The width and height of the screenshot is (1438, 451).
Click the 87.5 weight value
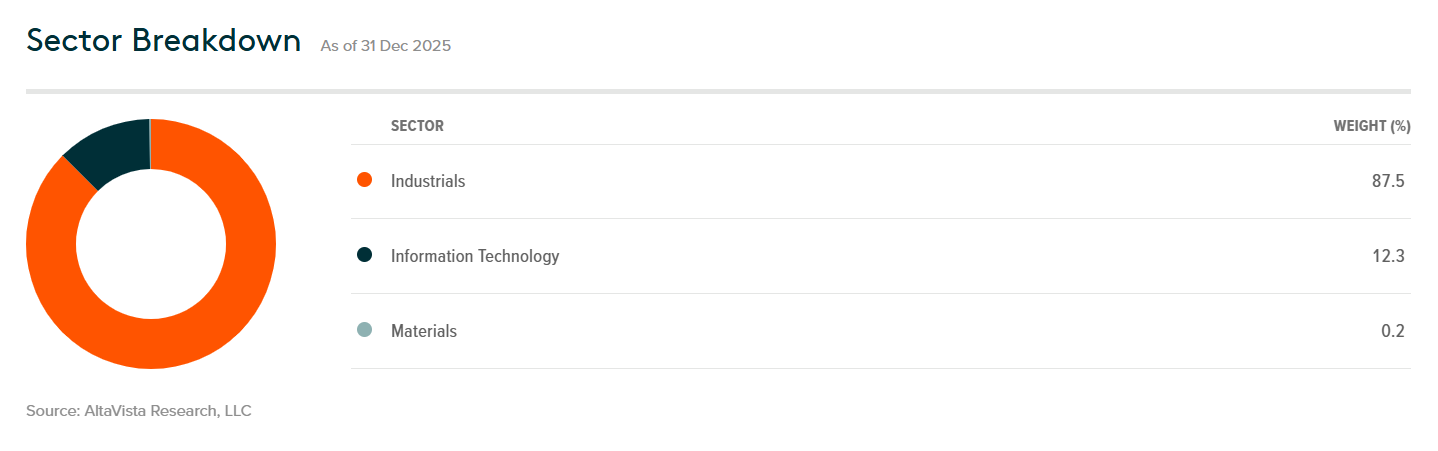1388,181
